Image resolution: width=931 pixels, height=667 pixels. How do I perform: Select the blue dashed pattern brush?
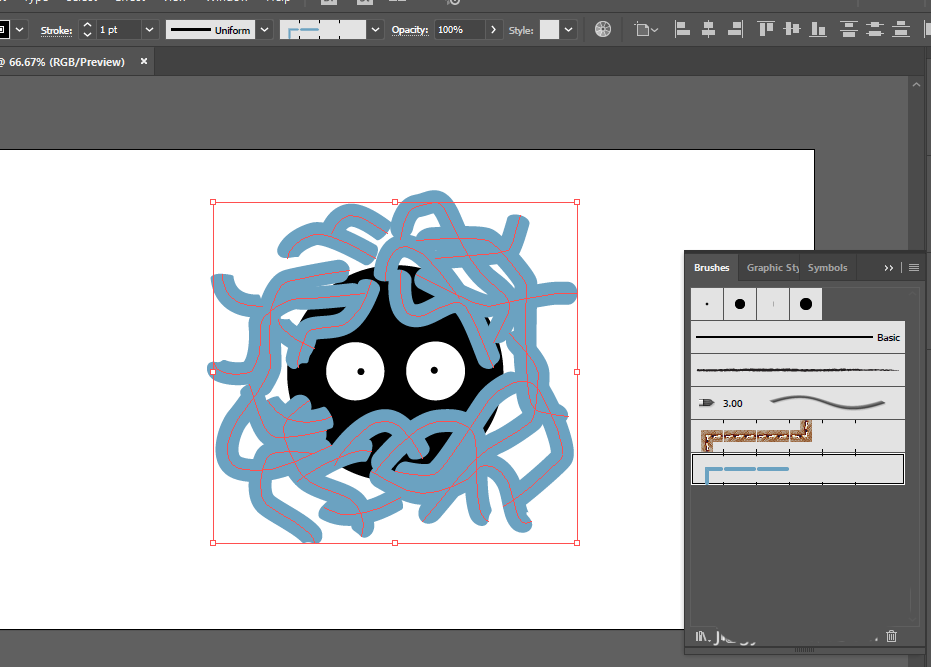tap(798, 469)
